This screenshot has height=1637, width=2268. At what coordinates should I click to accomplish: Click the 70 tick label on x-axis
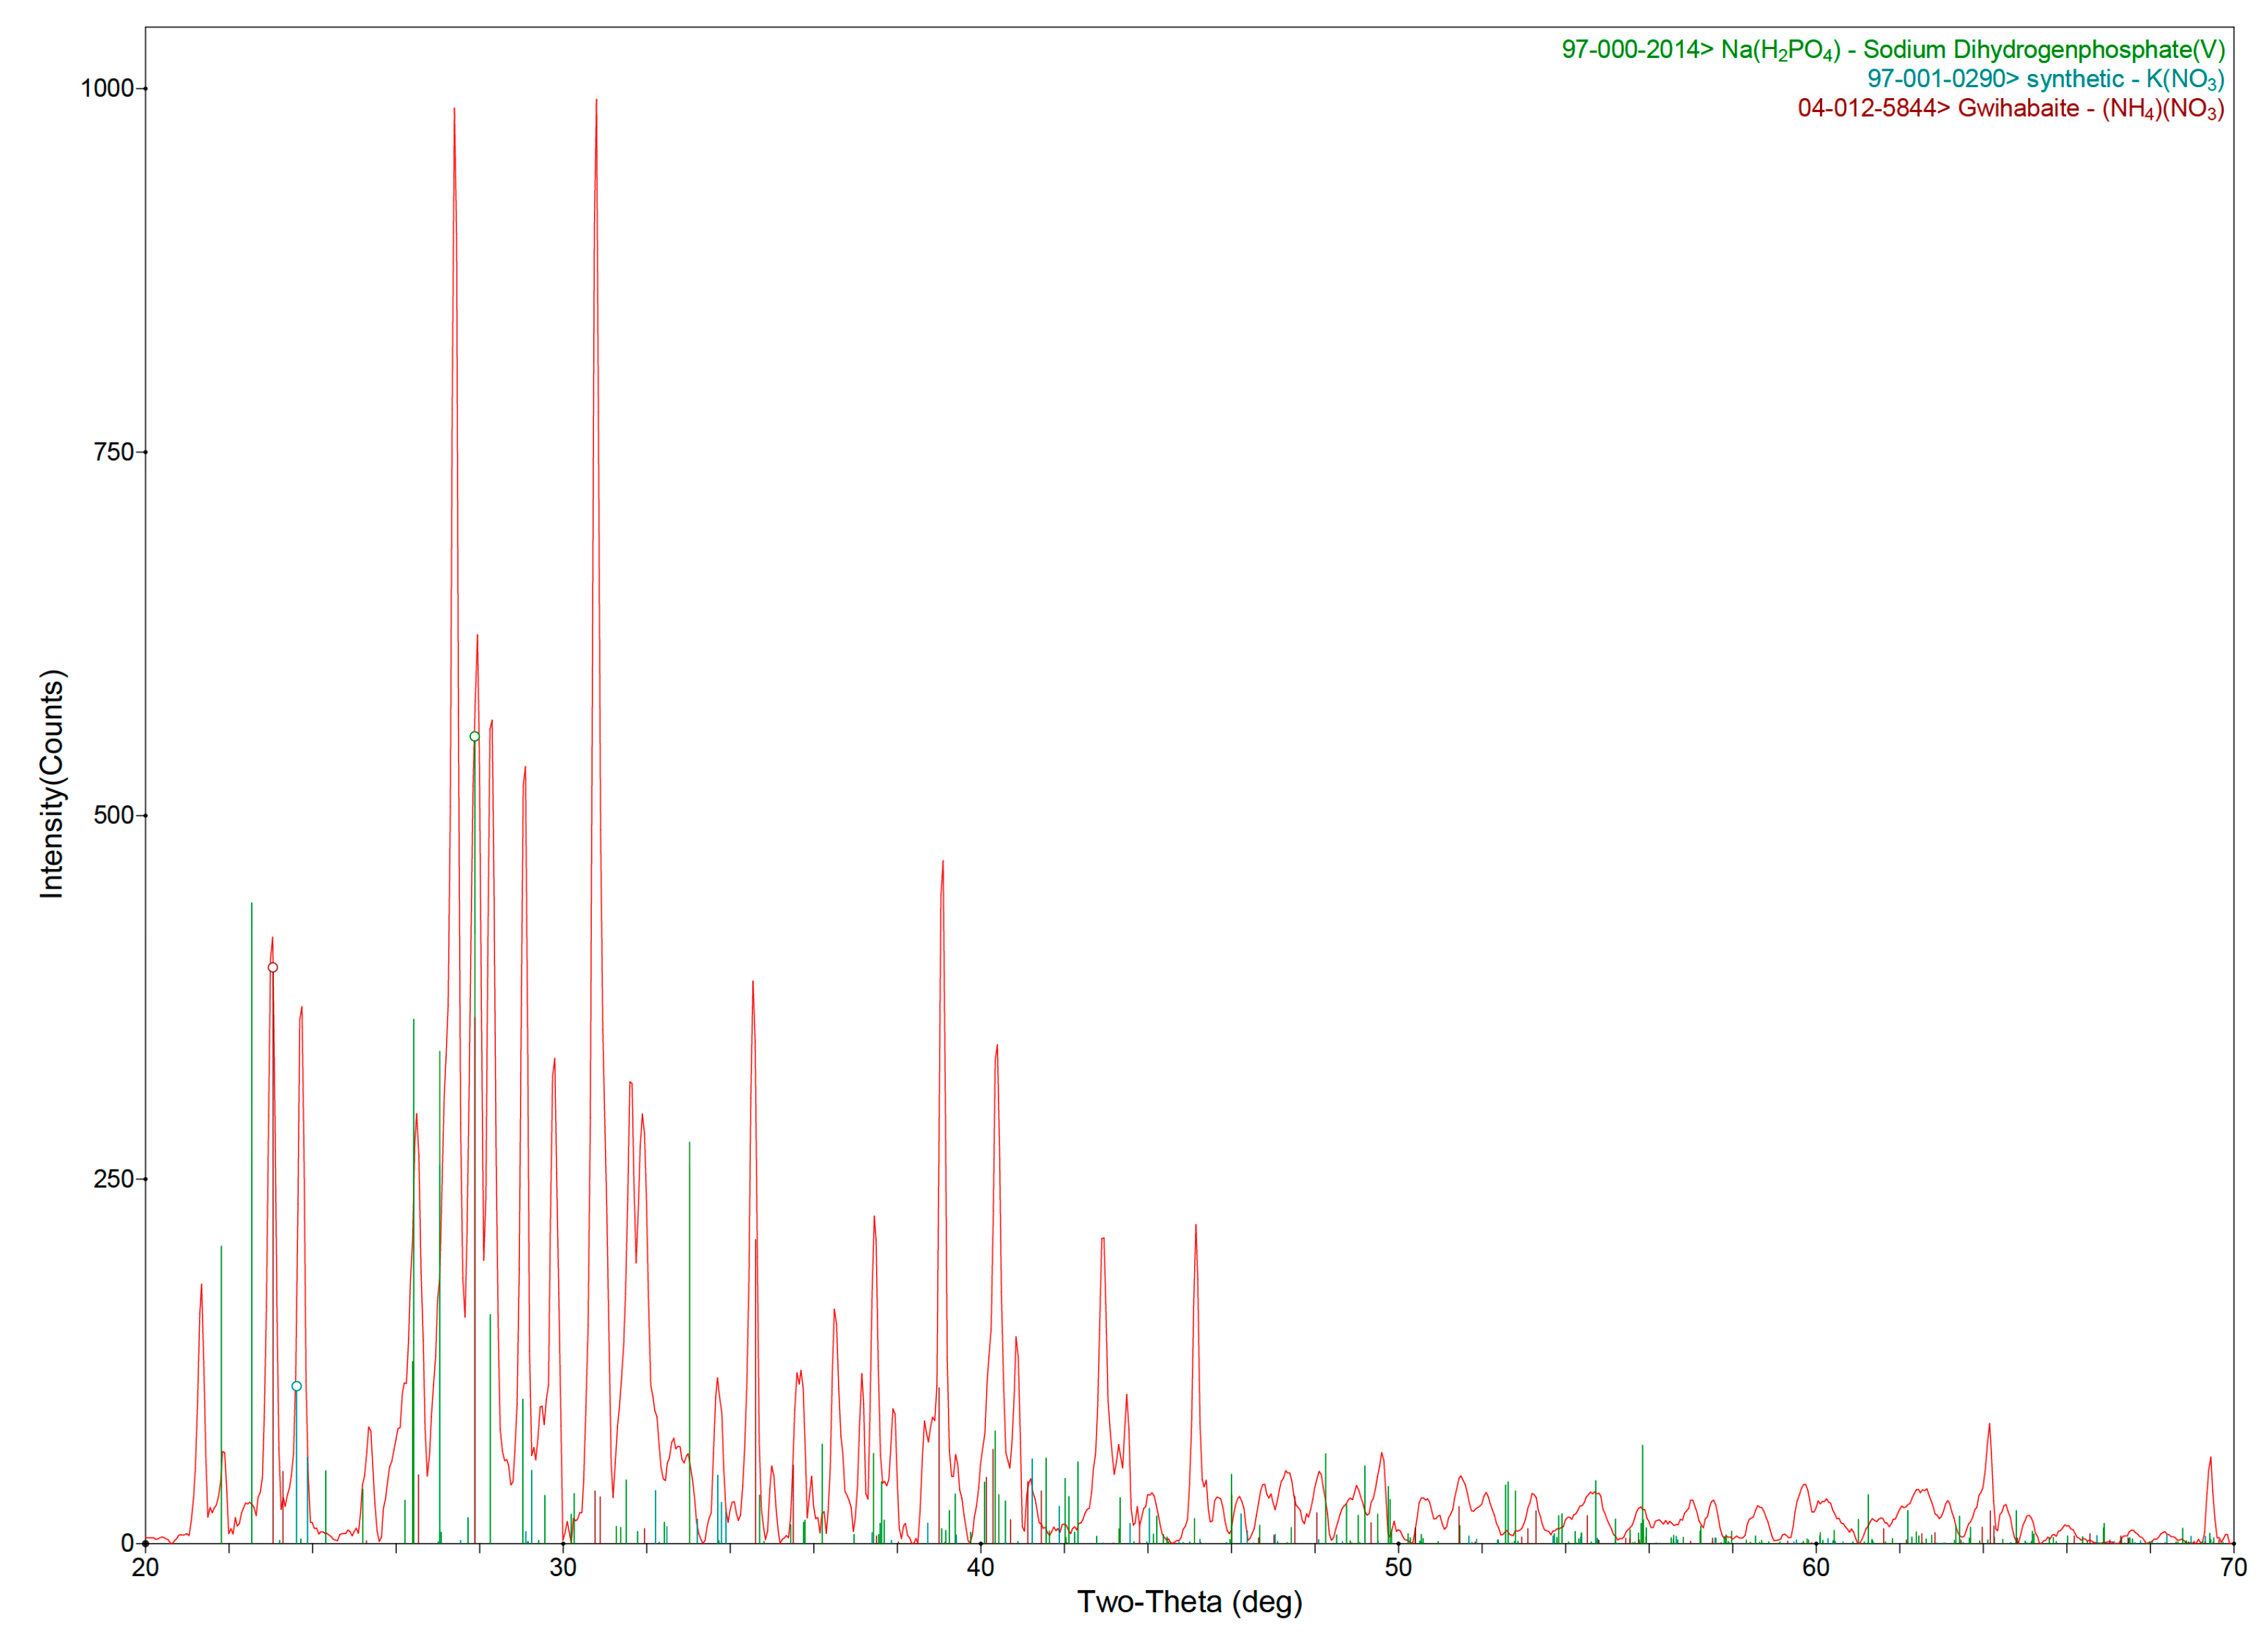(2233, 1567)
